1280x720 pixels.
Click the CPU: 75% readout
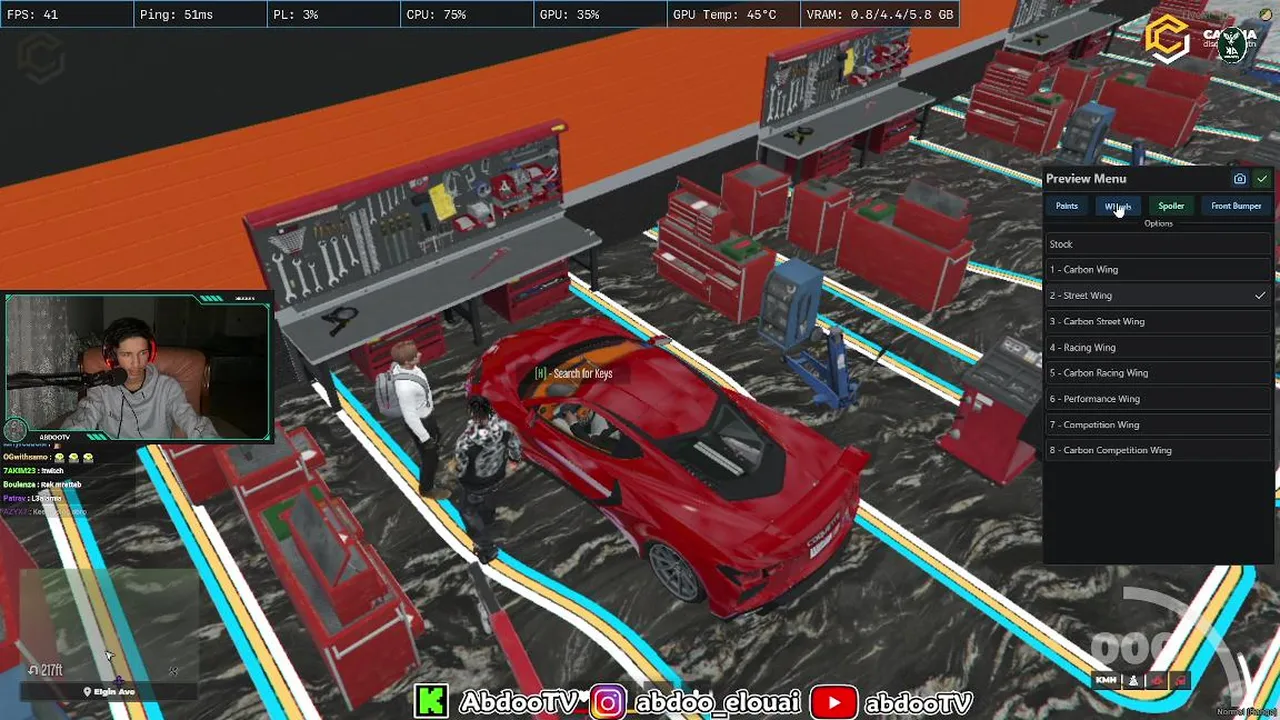pyautogui.click(x=436, y=15)
